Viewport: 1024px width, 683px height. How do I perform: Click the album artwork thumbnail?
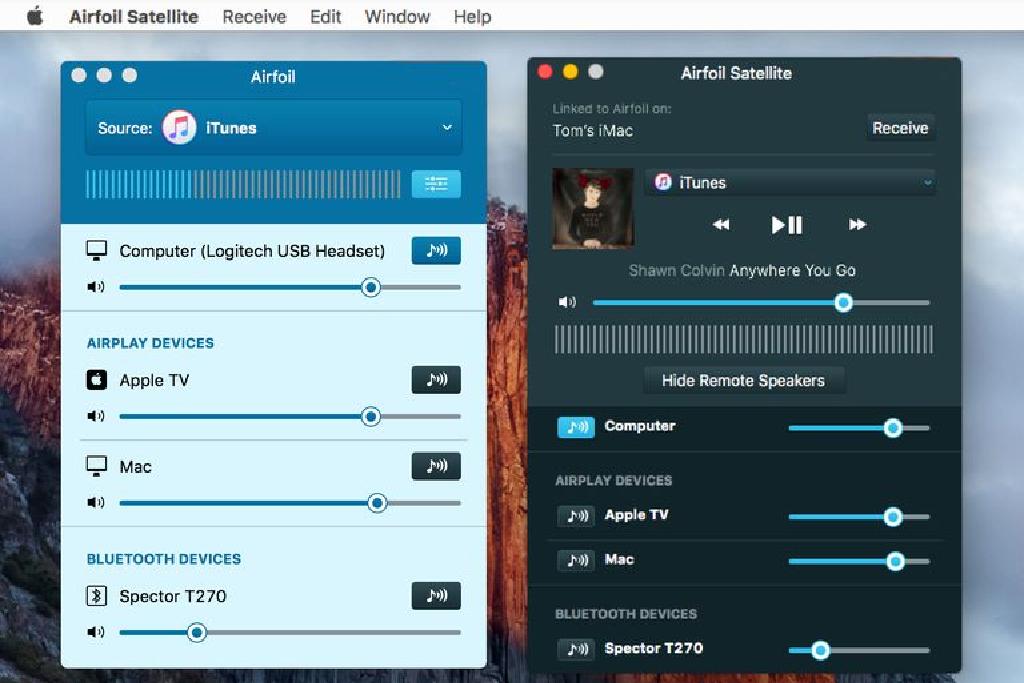coord(593,208)
